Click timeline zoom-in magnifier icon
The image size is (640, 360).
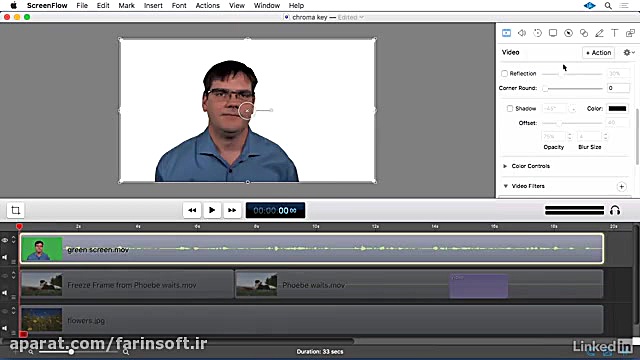[x=126, y=351]
